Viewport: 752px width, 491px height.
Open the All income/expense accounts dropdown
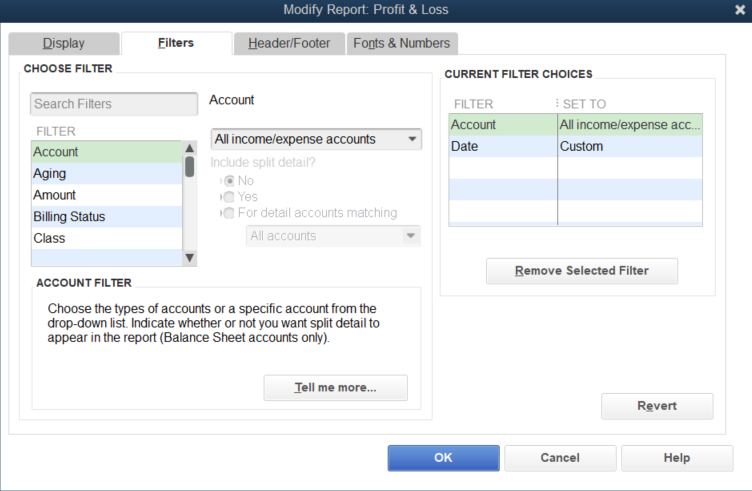(x=316, y=139)
